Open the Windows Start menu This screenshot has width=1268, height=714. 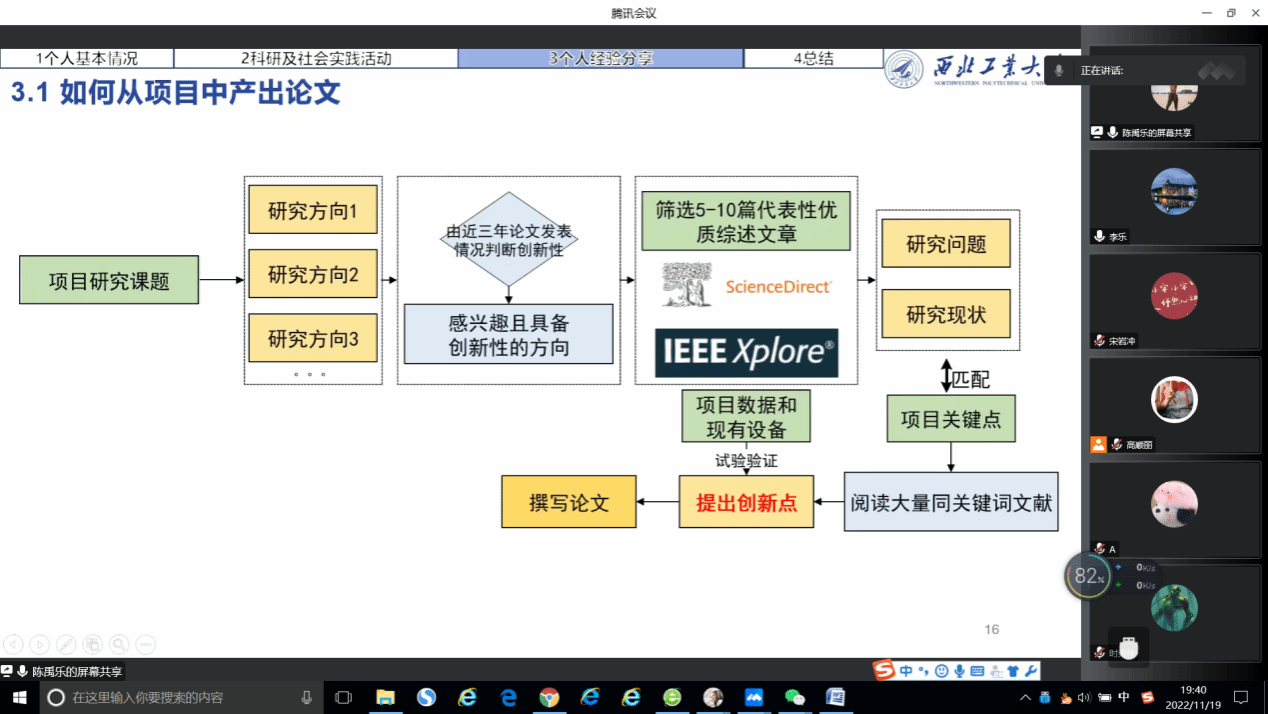(x=18, y=697)
